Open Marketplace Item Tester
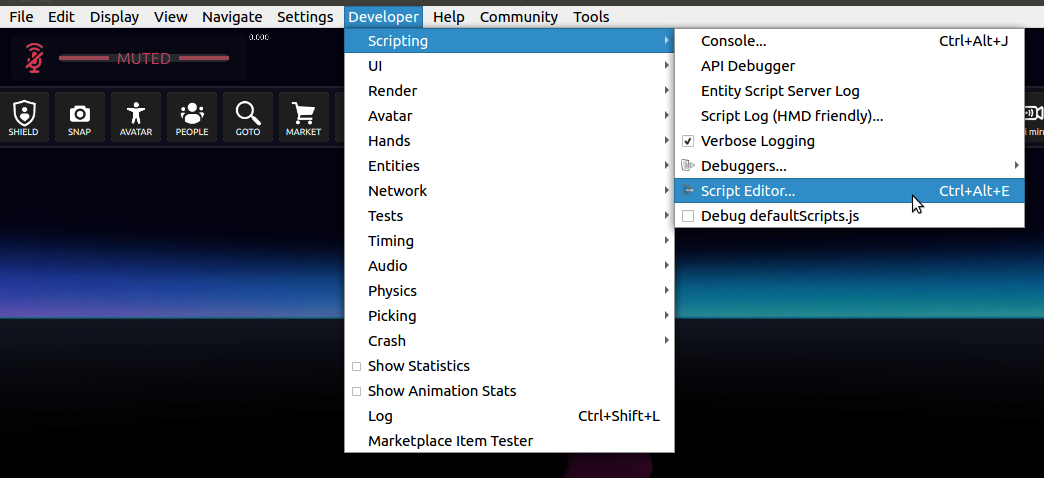This screenshot has height=478, width=1044. (509, 441)
